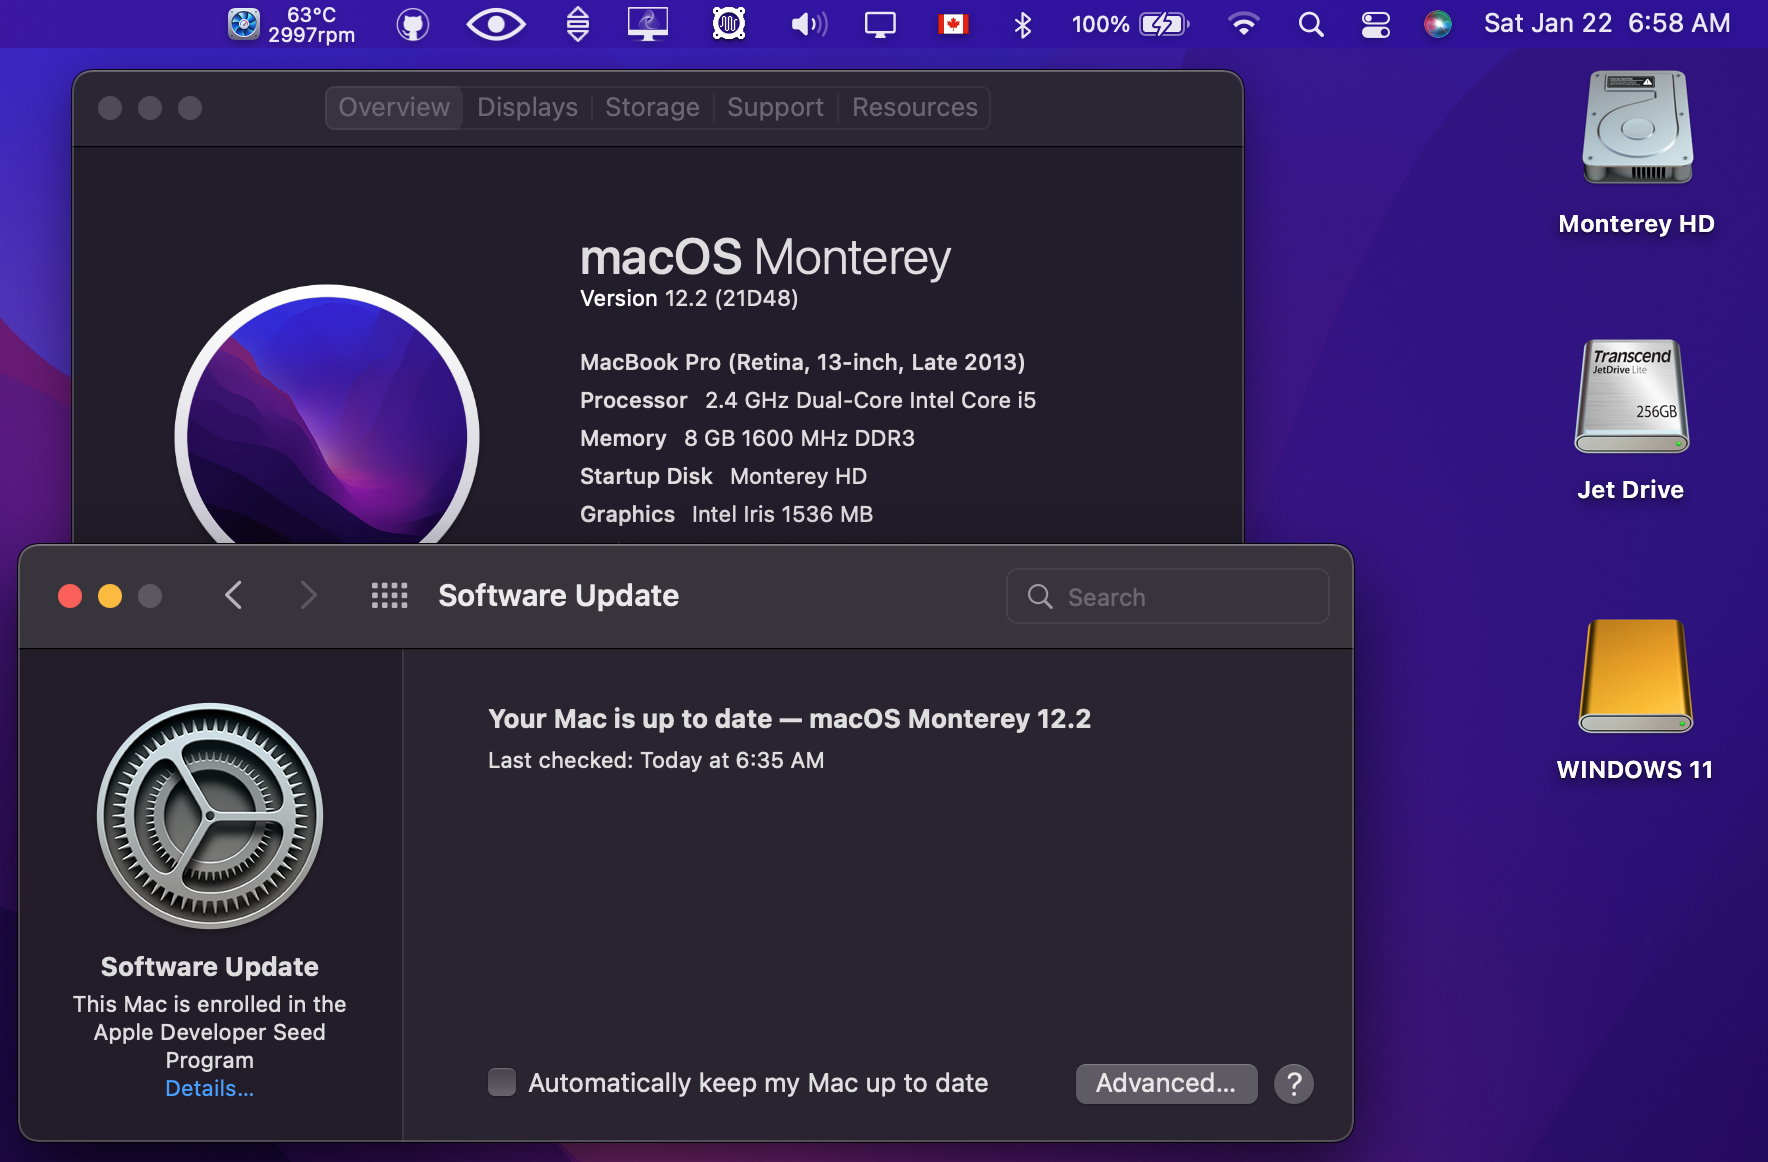Switch to the Overview tab
The width and height of the screenshot is (1768, 1162).
(394, 108)
